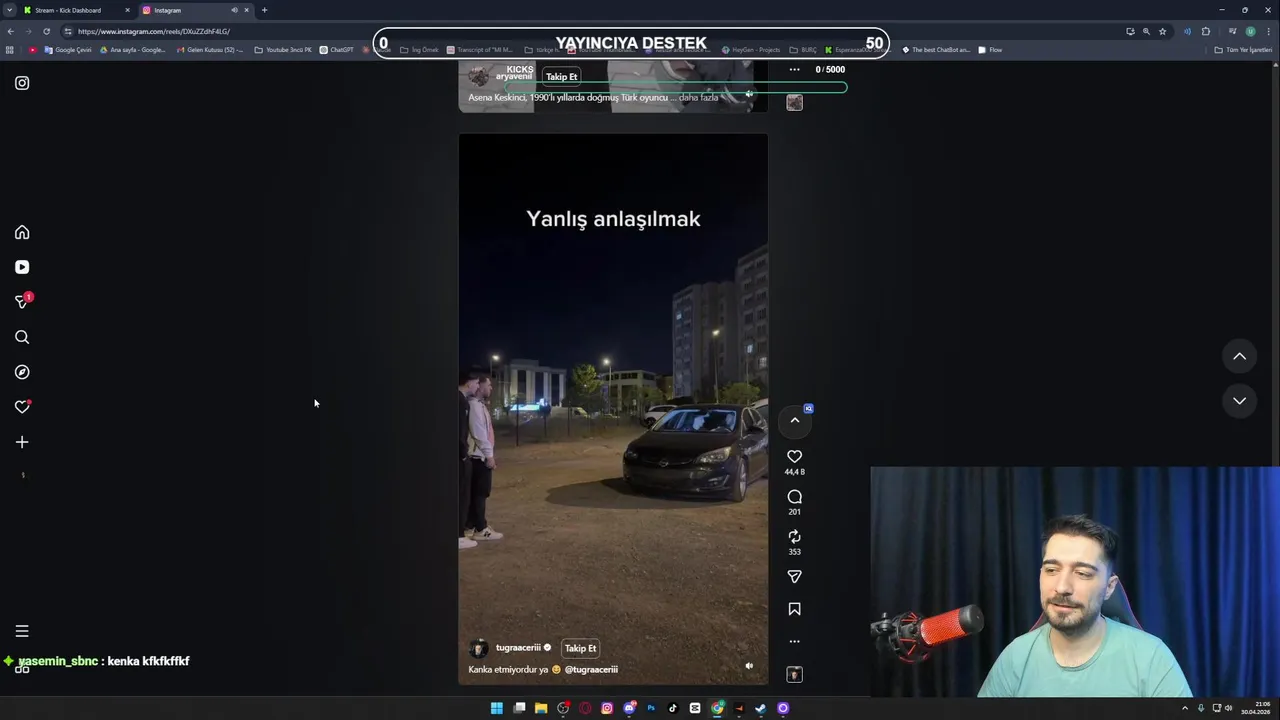The width and height of the screenshot is (1280, 720).
Task: Open browser extensions puzzle icon
Action: click(1205, 31)
